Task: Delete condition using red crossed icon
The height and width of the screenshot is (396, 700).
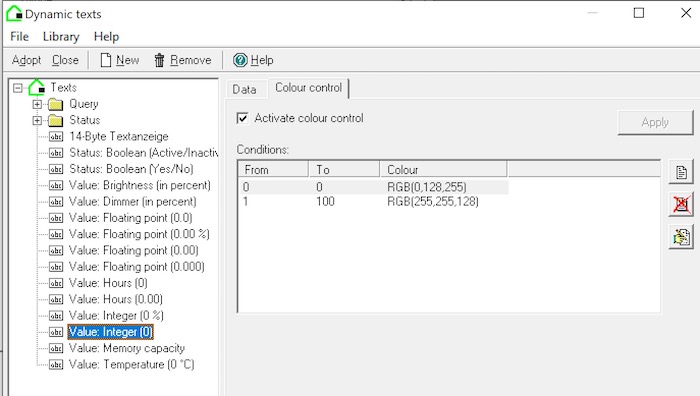Action: point(681,204)
